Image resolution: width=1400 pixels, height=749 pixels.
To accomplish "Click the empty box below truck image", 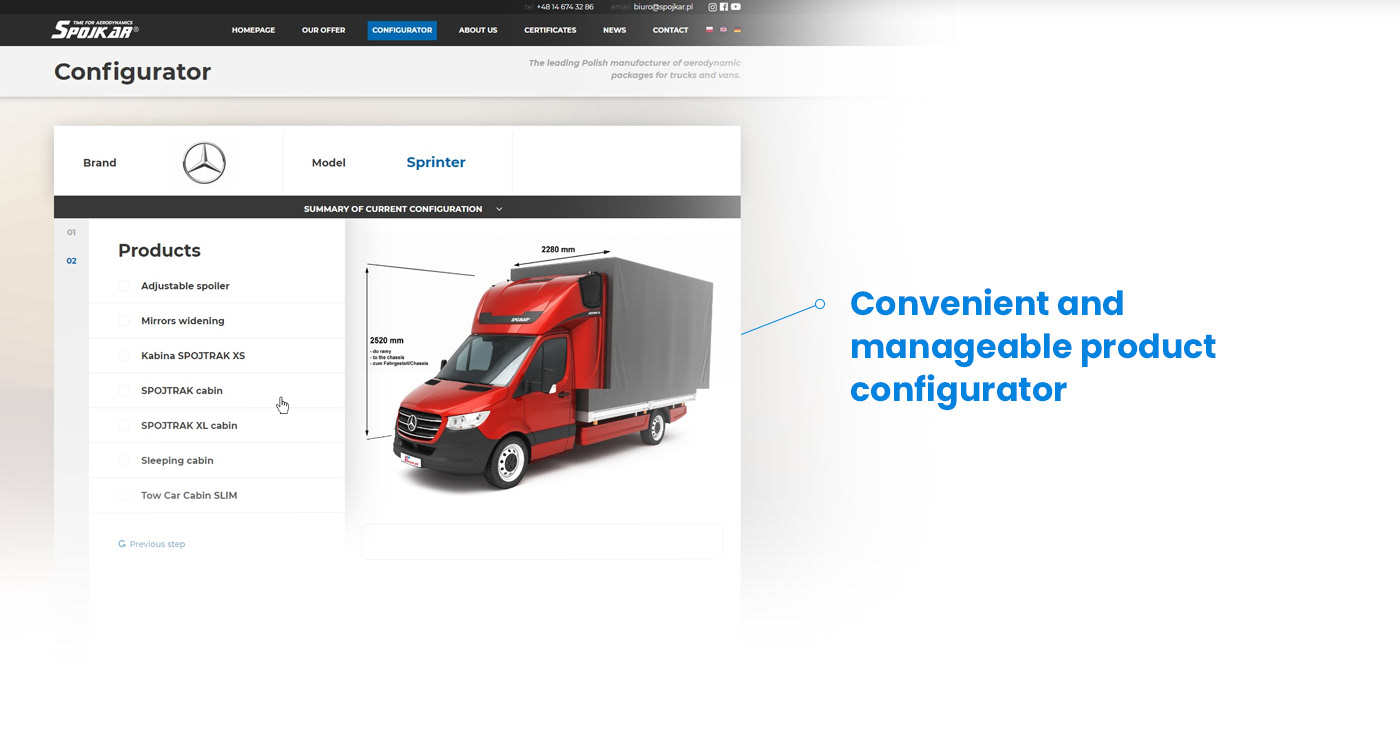I will 542,541.
